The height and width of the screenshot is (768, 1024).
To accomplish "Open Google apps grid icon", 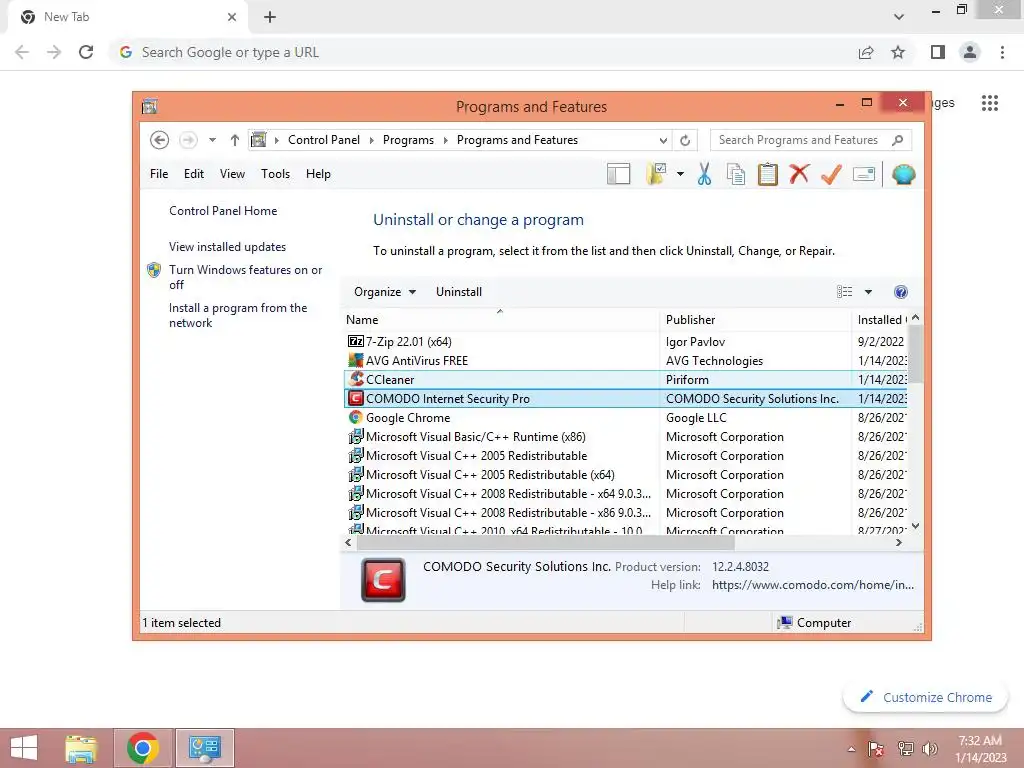I will point(990,103).
